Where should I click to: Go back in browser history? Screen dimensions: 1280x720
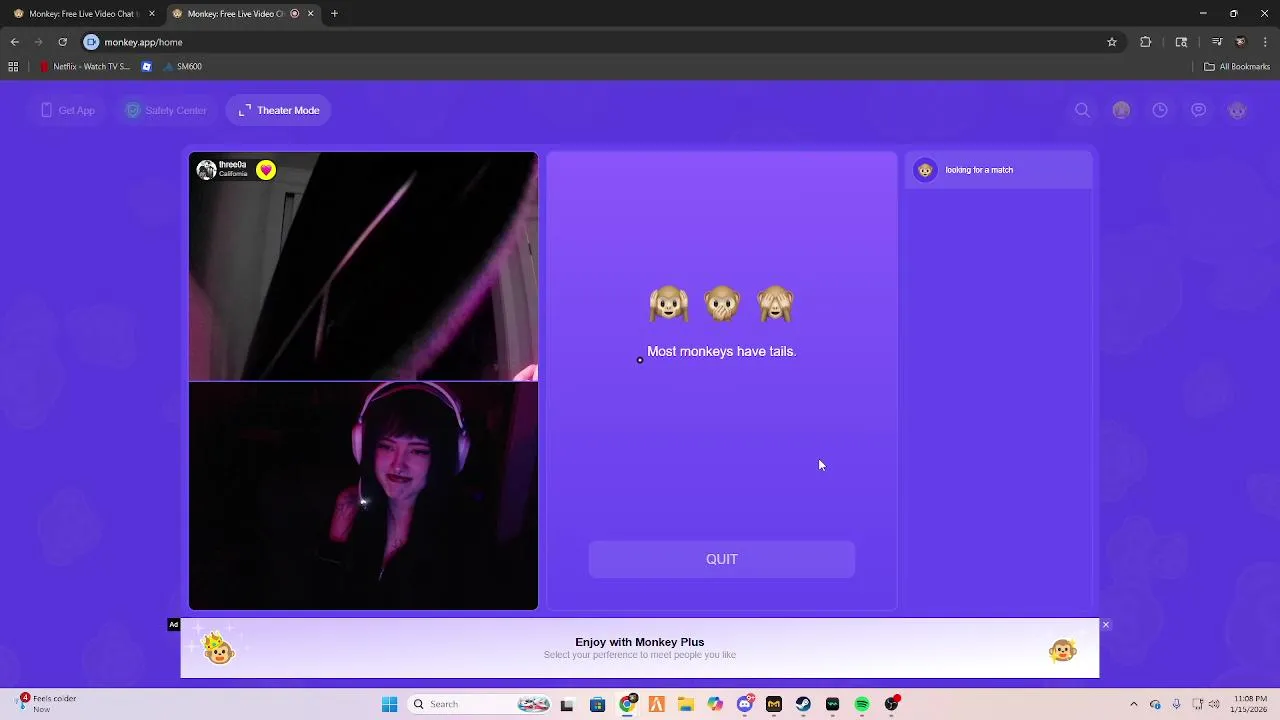pos(14,42)
